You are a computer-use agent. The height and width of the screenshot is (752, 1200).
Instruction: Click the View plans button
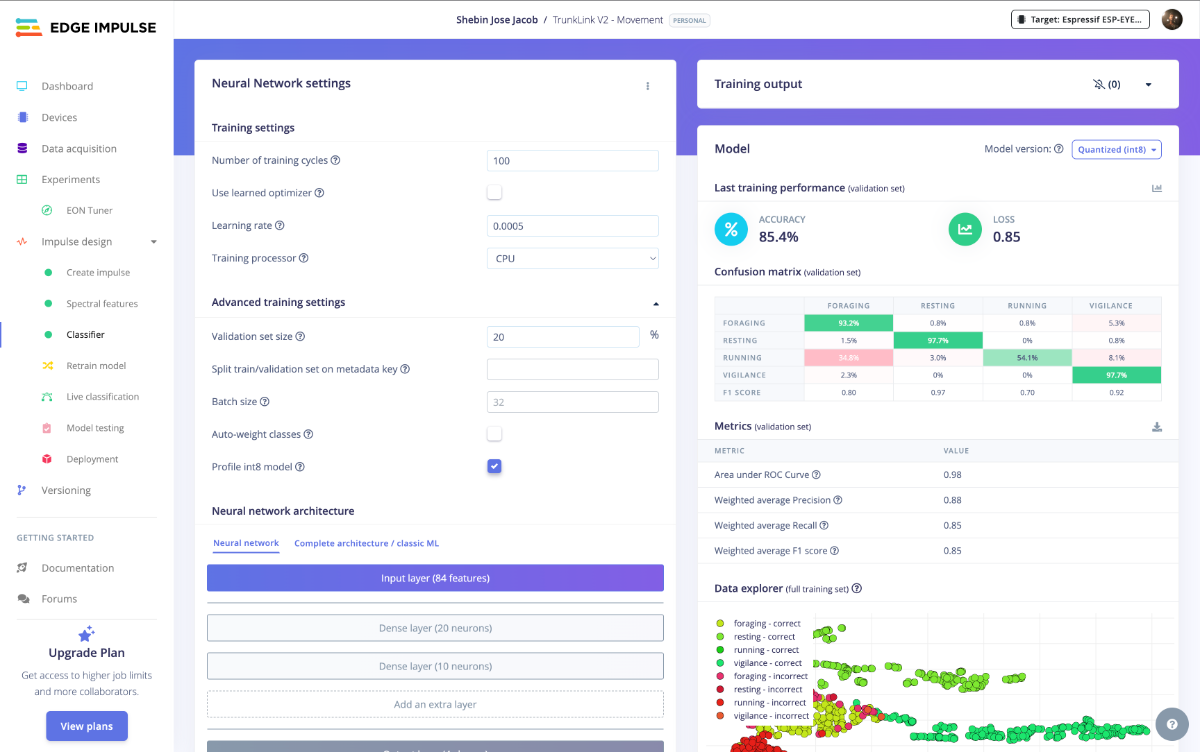click(x=86, y=726)
